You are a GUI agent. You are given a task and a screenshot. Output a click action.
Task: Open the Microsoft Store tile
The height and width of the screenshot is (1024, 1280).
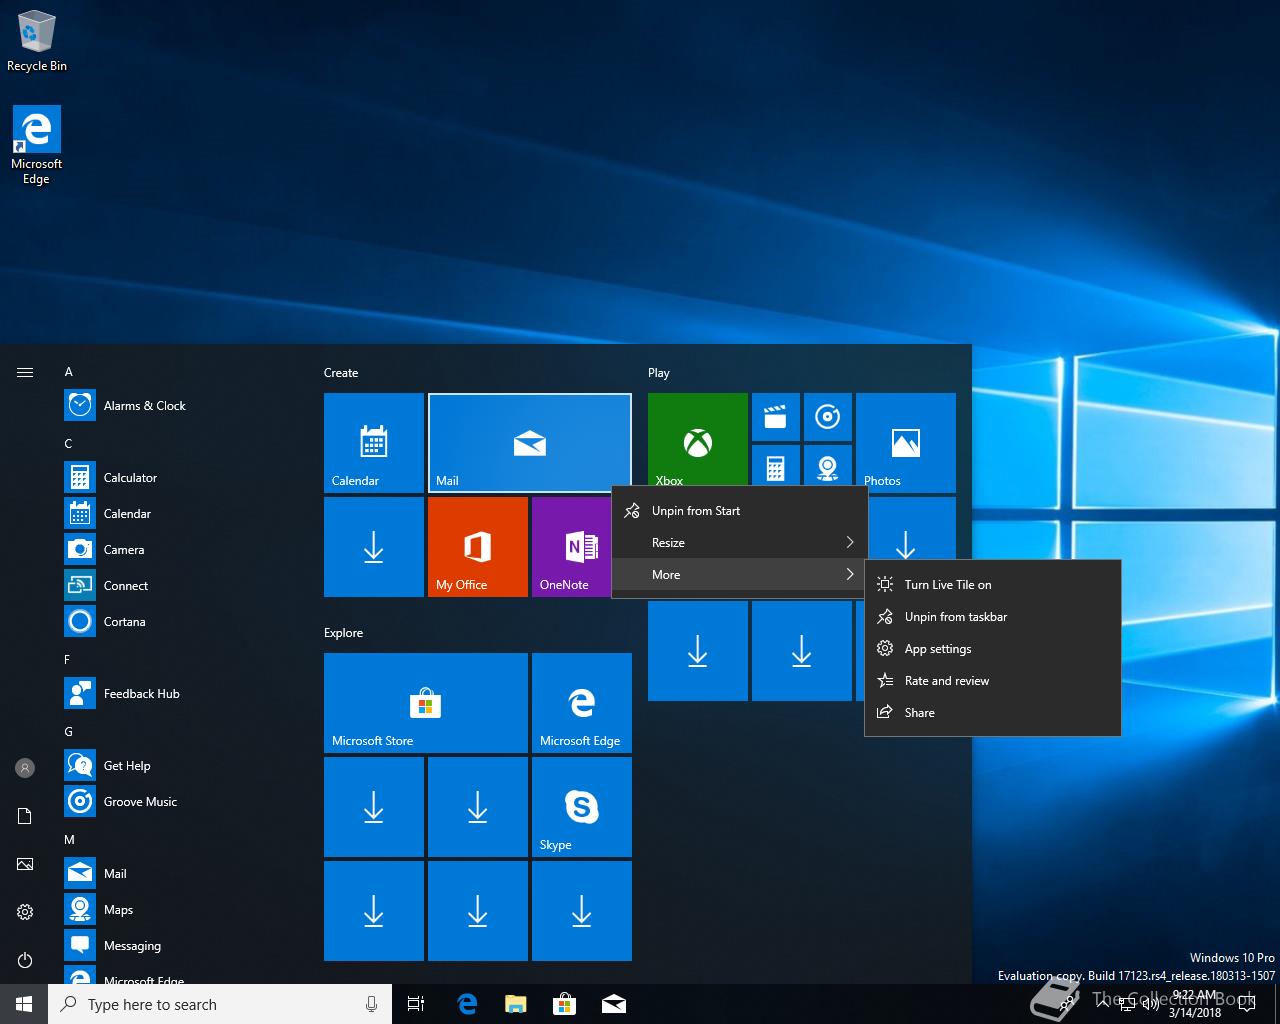[x=426, y=703]
